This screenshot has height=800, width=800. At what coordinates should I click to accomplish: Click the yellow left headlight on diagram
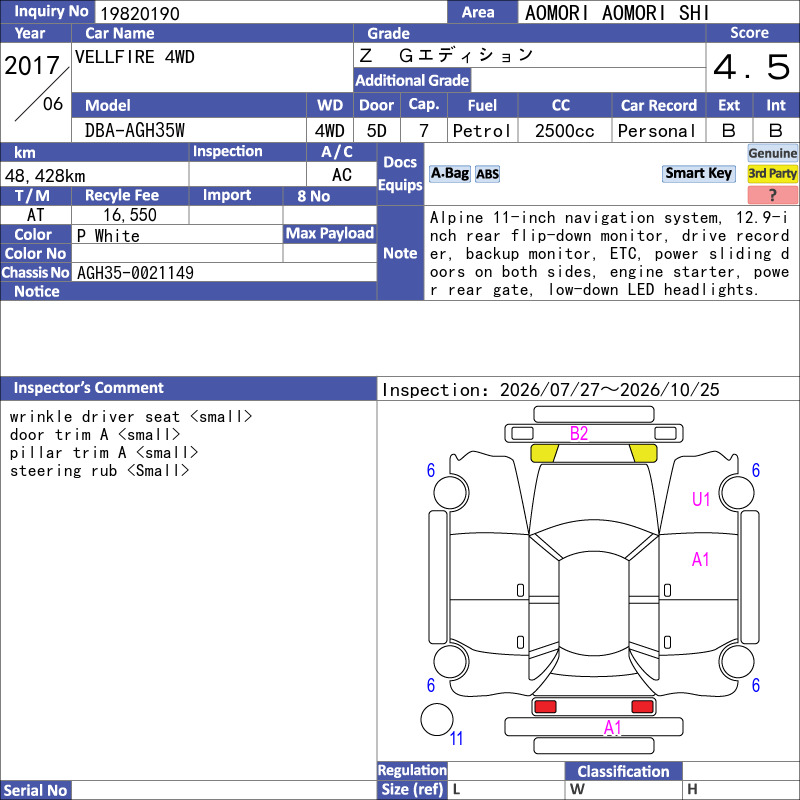(544, 454)
